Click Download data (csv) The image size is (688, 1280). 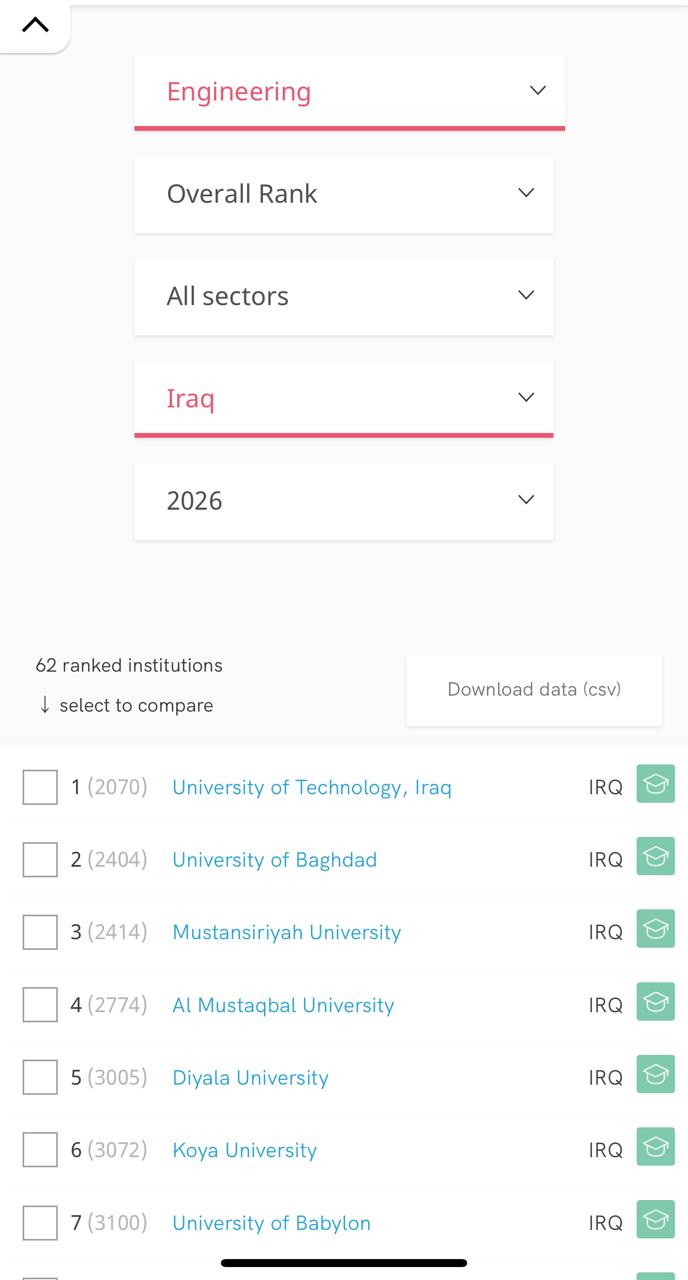534,689
